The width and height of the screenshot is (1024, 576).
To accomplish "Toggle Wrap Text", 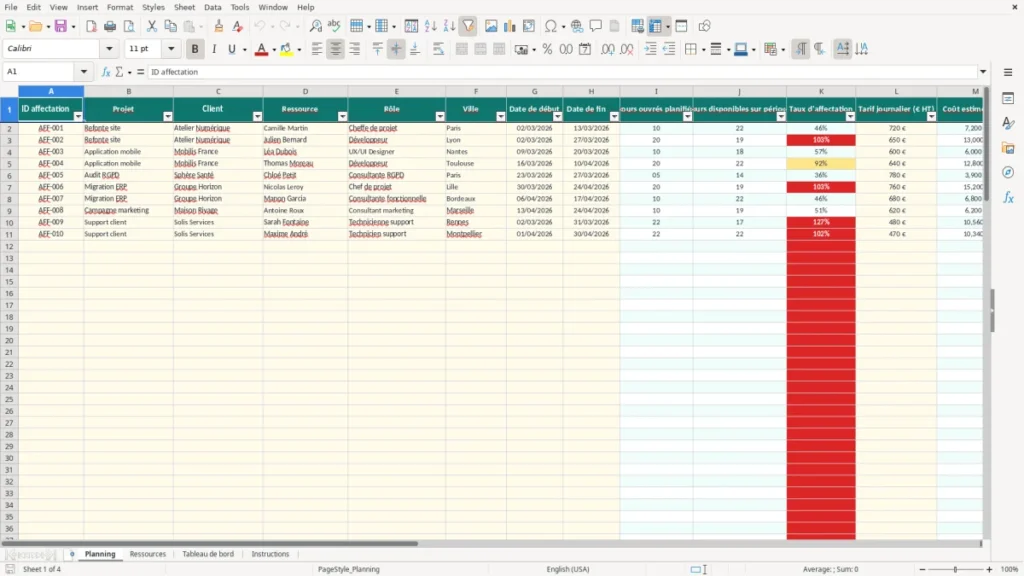I will (x=439, y=49).
